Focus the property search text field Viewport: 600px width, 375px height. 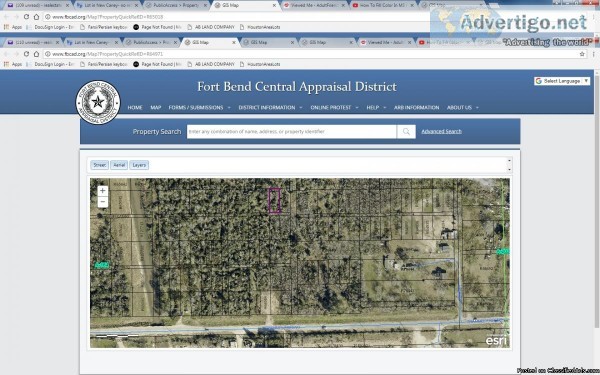[x=292, y=132]
